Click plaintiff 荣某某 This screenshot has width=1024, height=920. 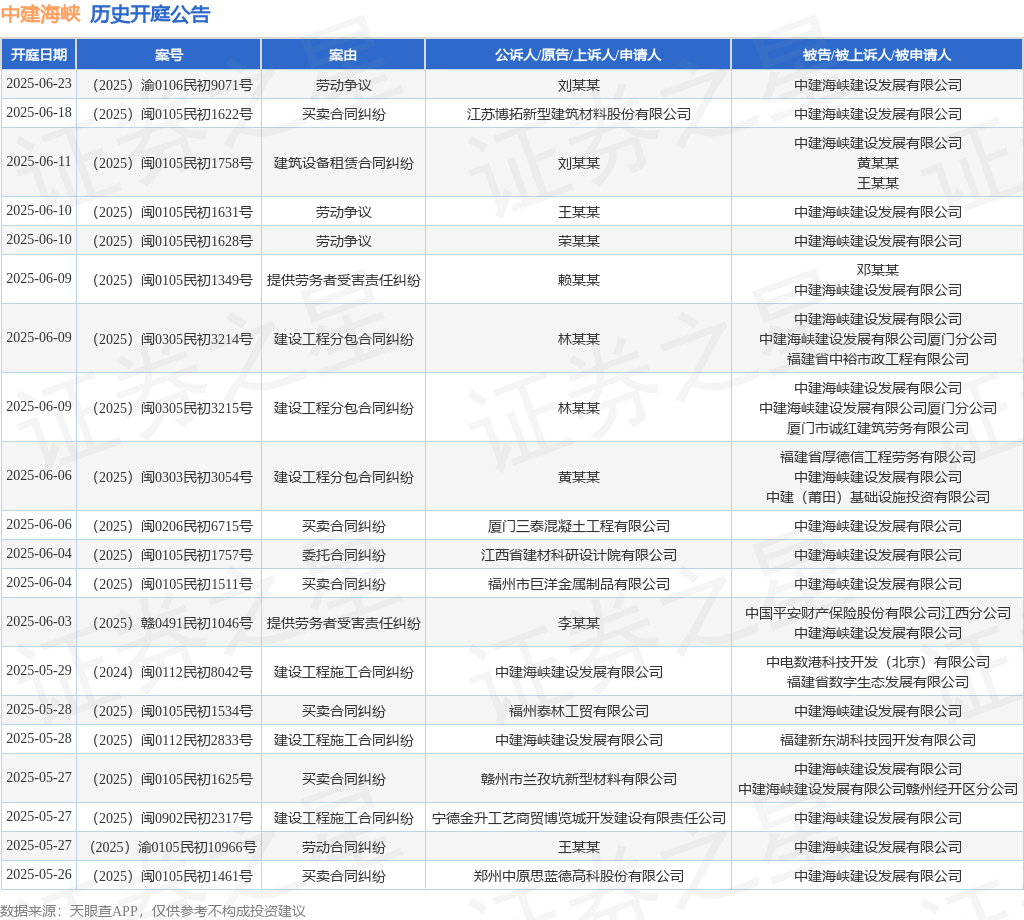(x=579, y=241)
